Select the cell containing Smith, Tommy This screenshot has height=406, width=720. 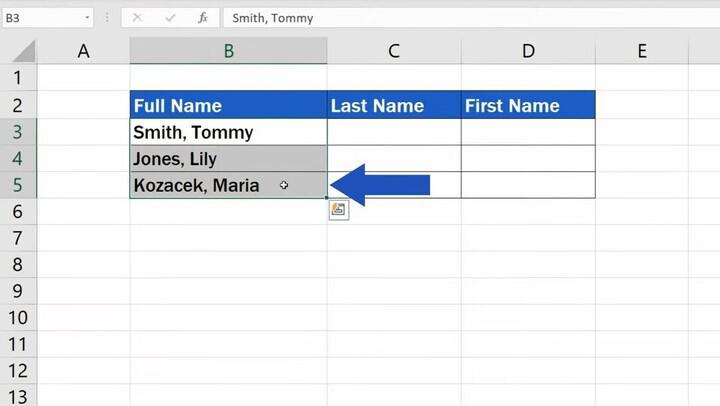(x=228, y=132)
